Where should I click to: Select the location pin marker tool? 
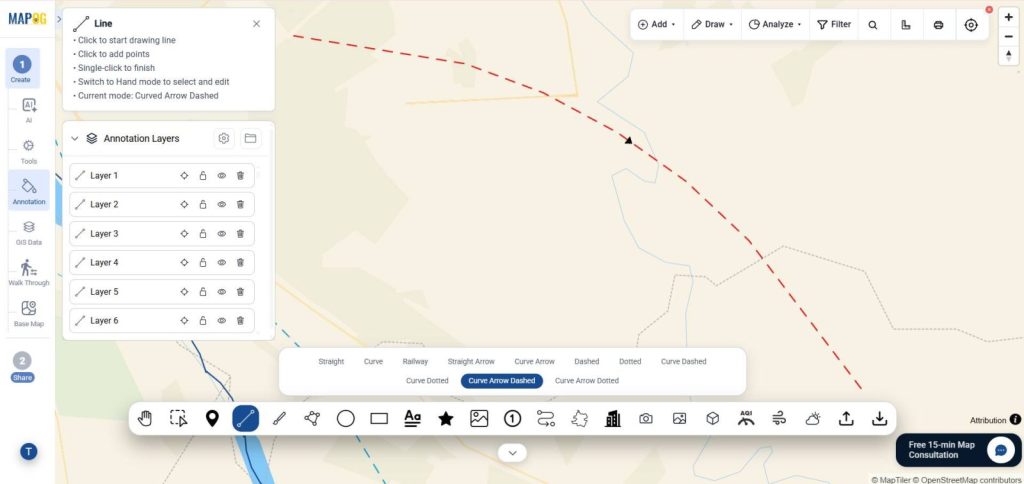click(x=212, y=419)
